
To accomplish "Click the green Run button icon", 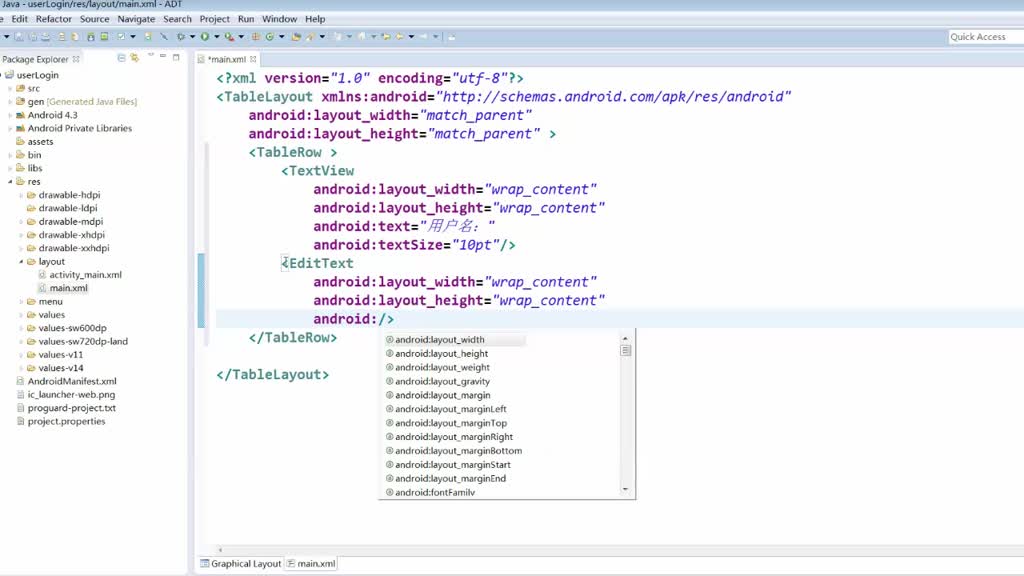I will pyautogui.click(x=204, y=37).
